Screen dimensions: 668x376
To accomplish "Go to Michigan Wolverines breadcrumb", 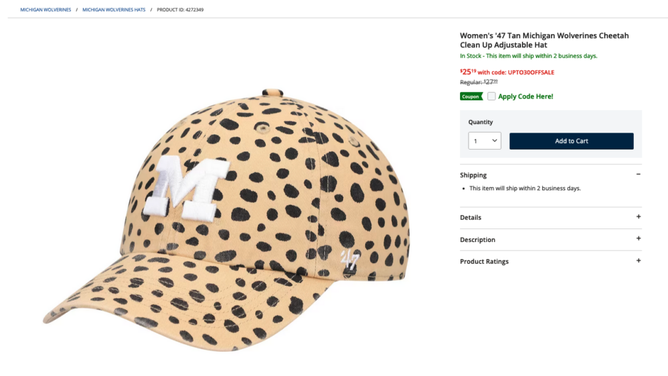I will [46, 9].
